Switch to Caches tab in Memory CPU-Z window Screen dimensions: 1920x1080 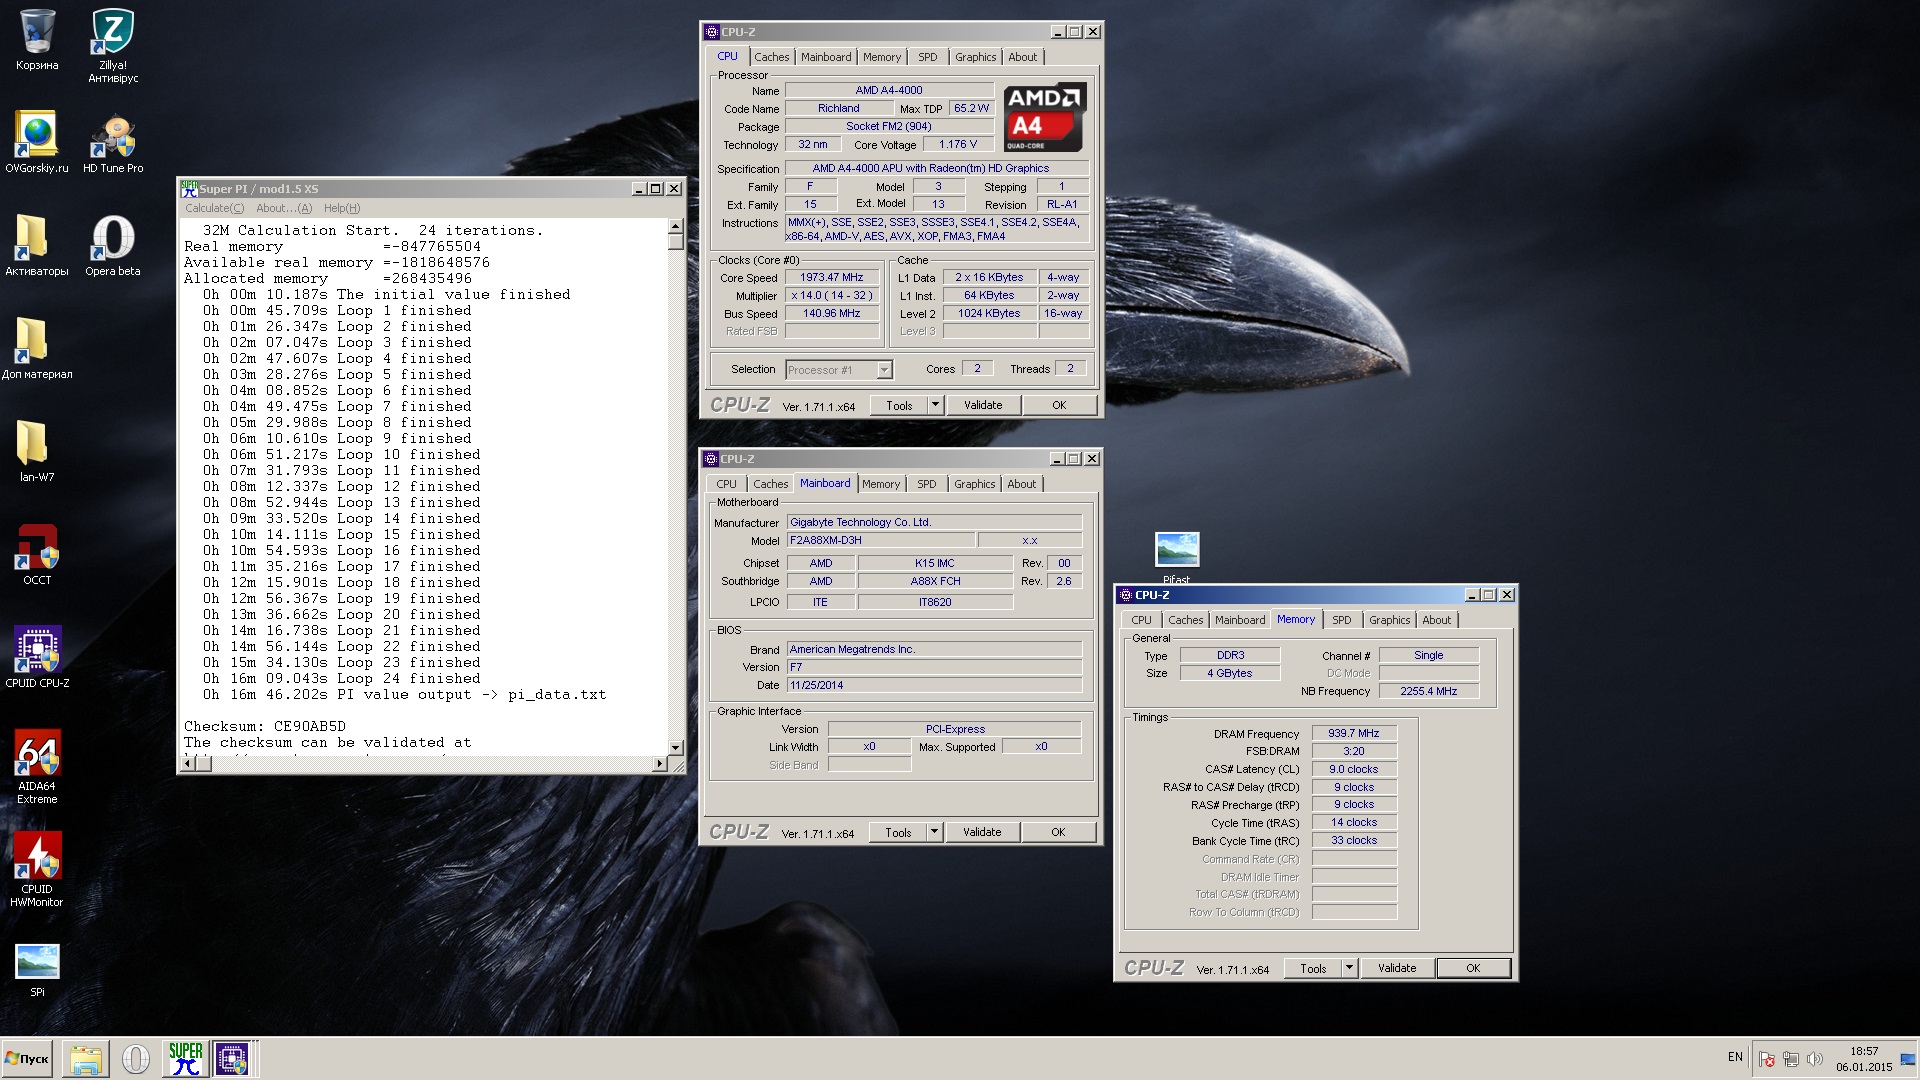(1185, 620)
